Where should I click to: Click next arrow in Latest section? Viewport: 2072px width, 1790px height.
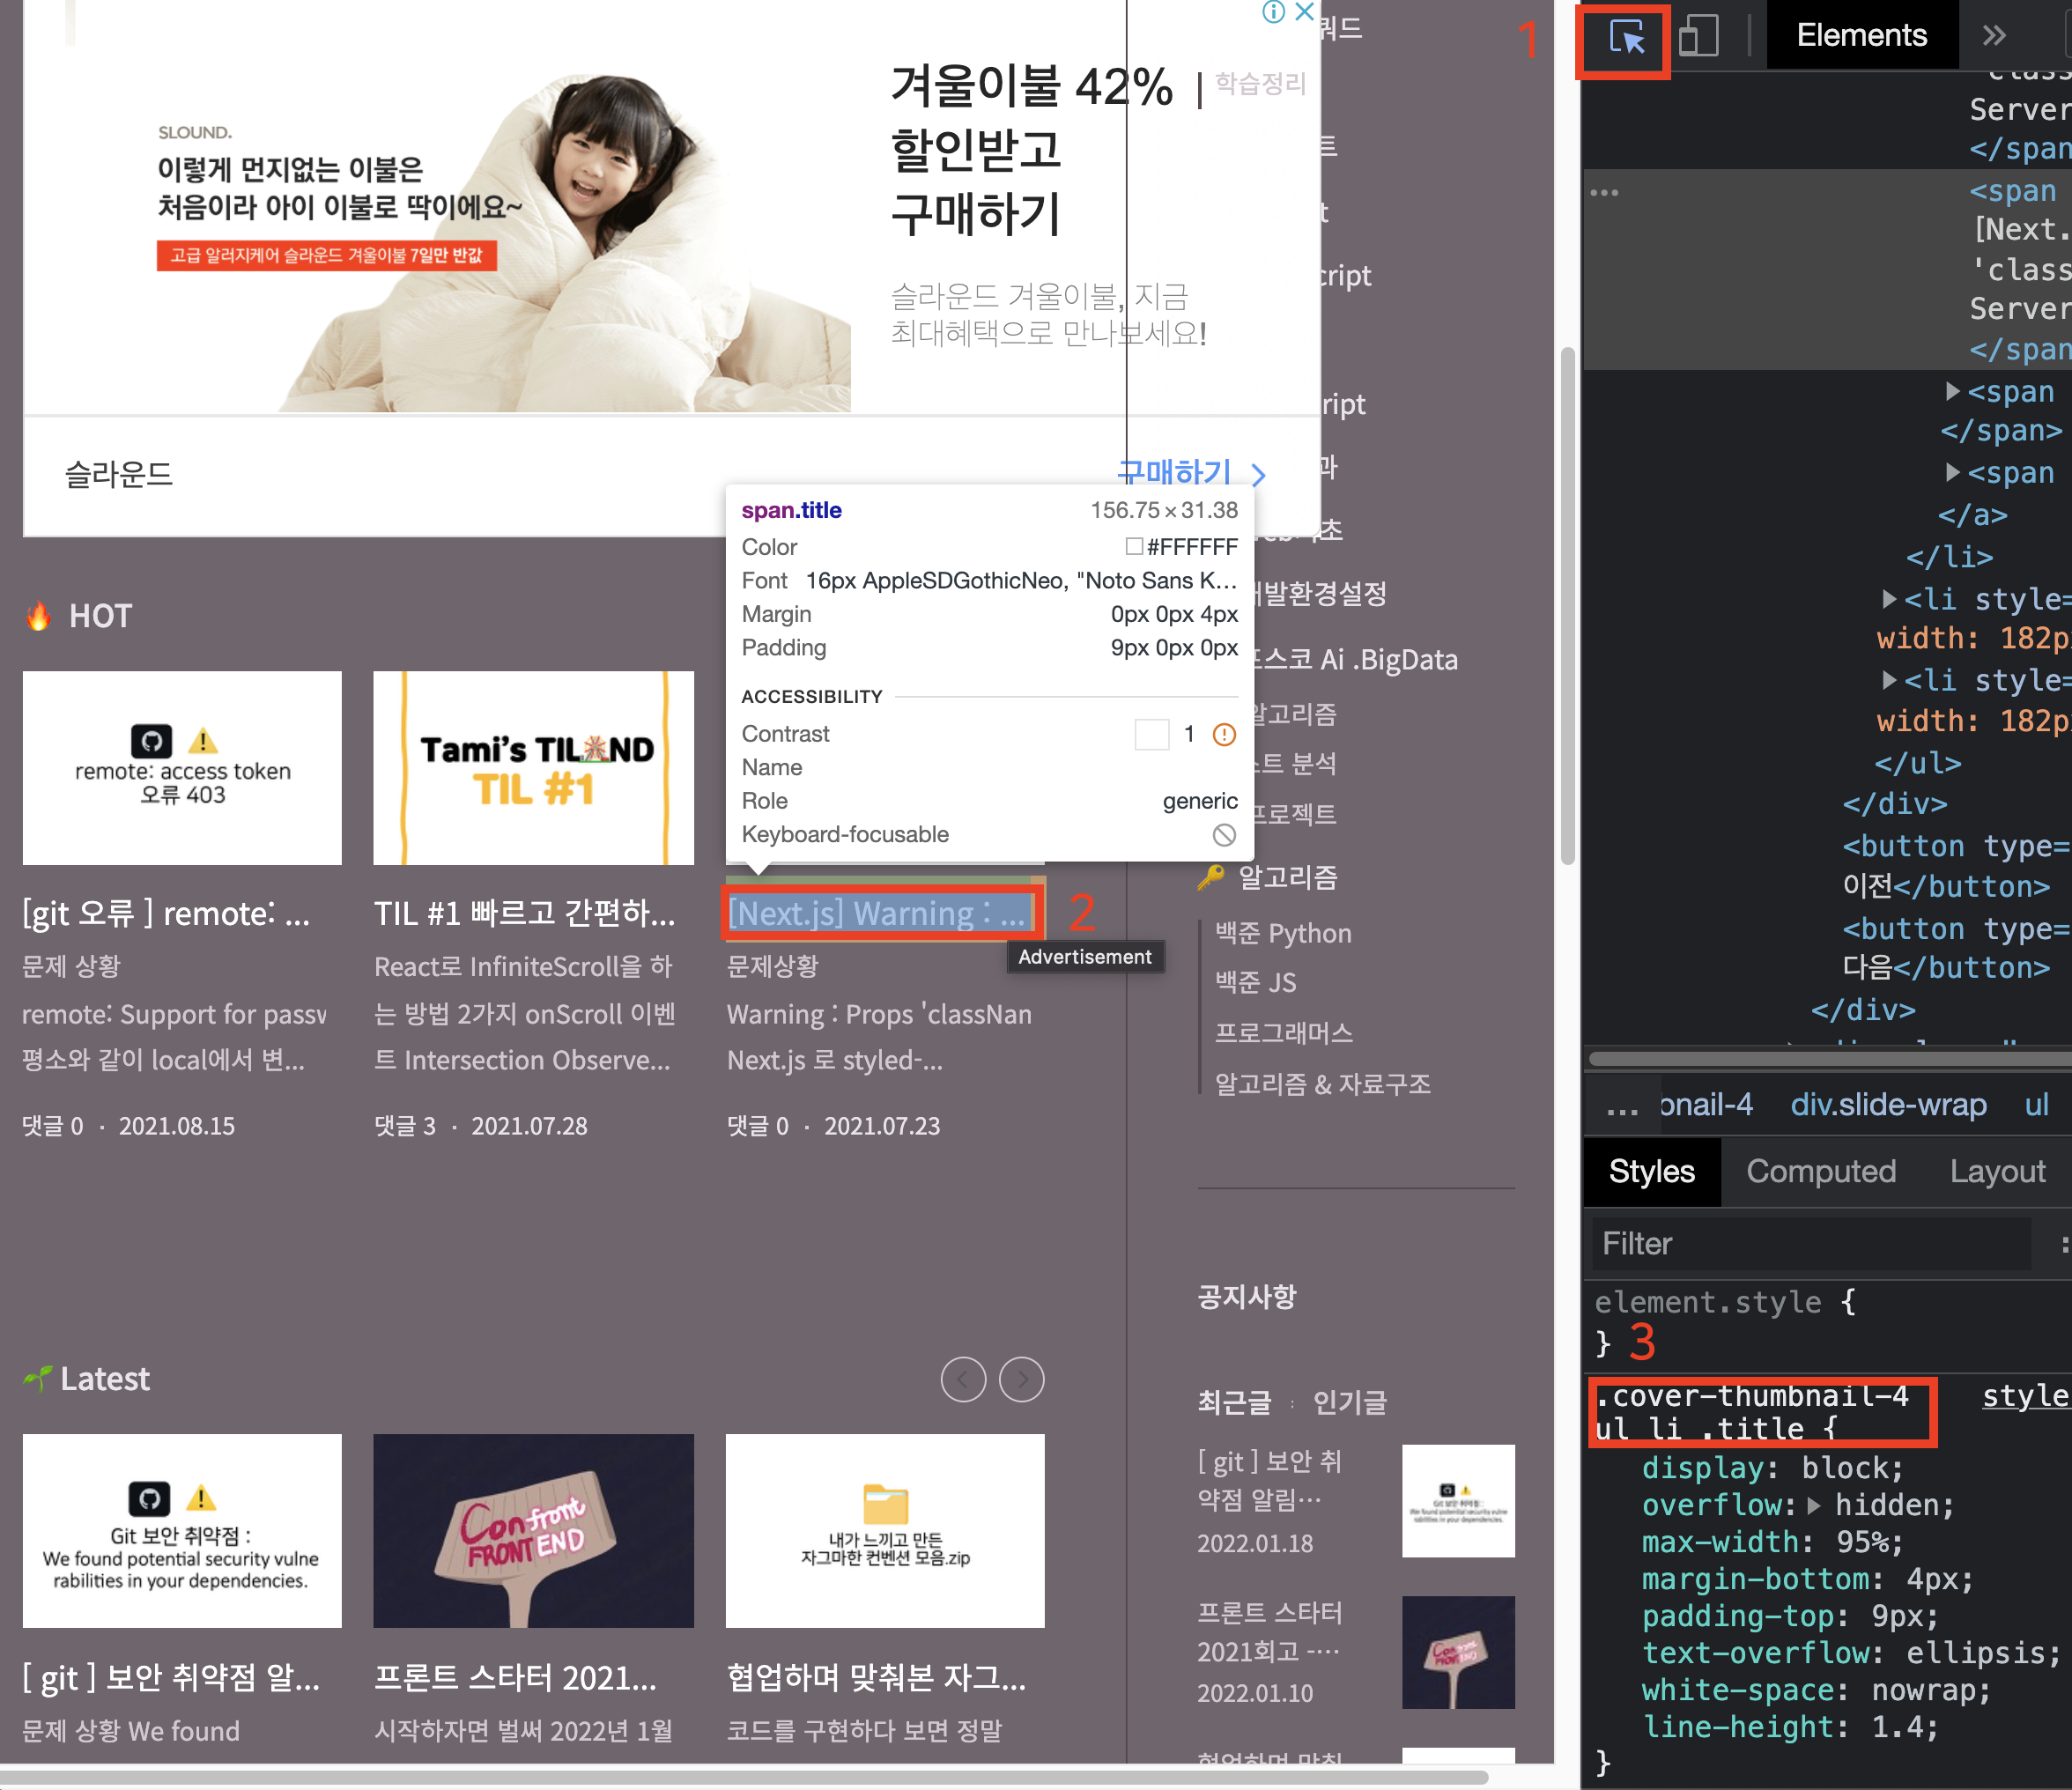[1022, 1380]
